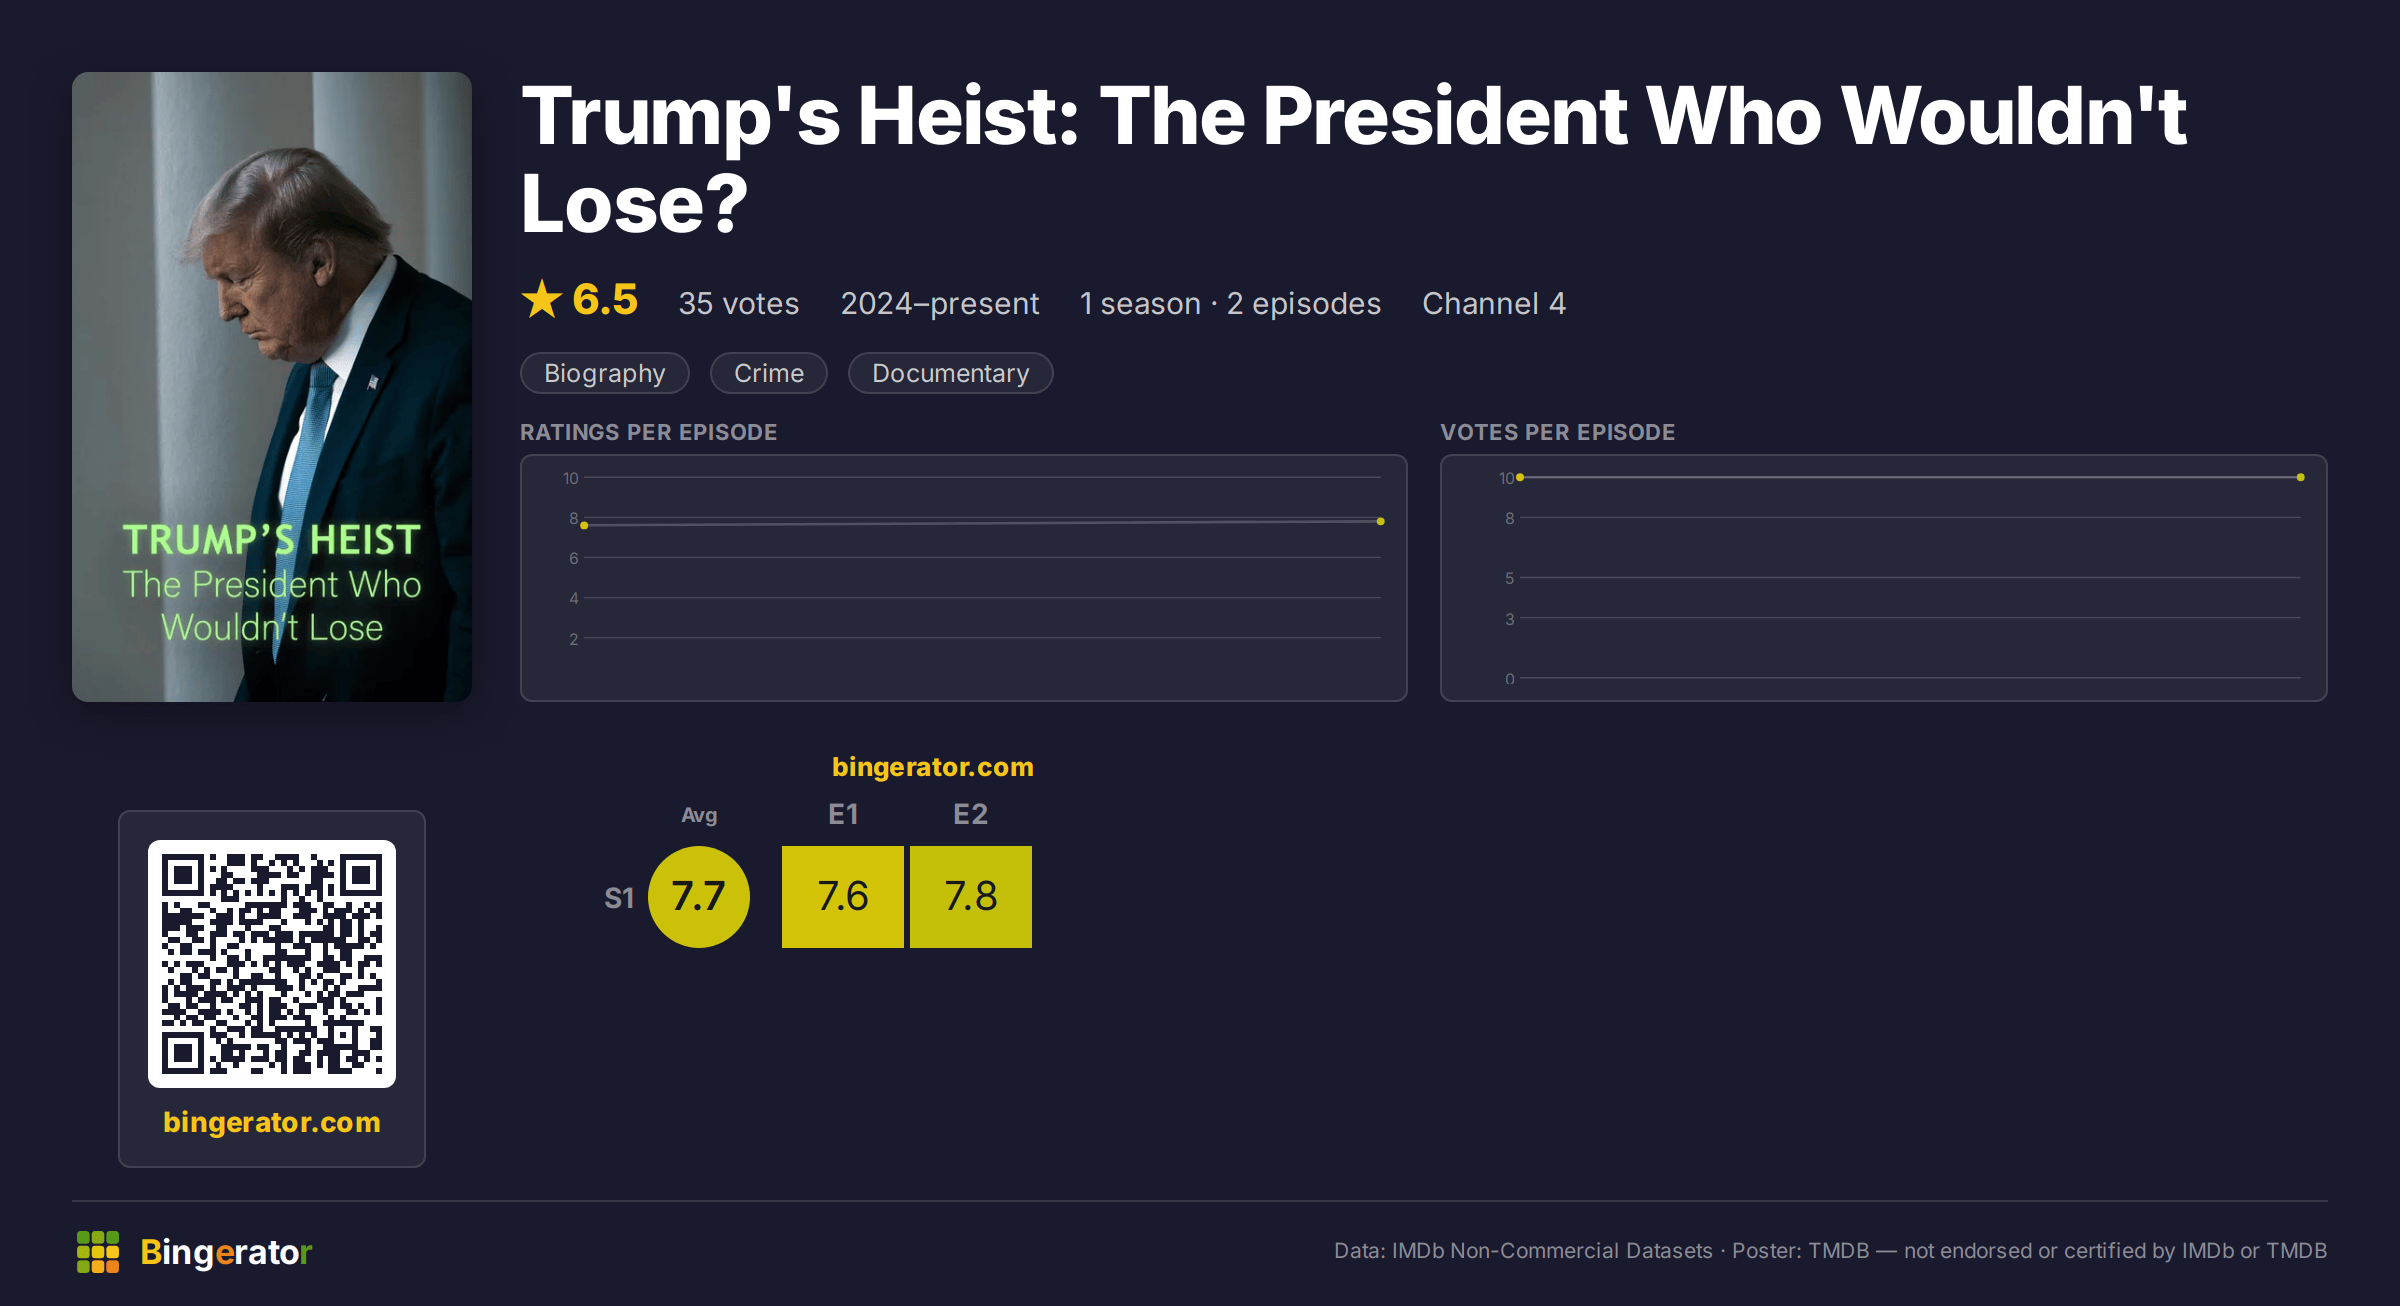Click last data point in votes chart
This screenshot has width=2400, height=1306.
point(2301,477)
